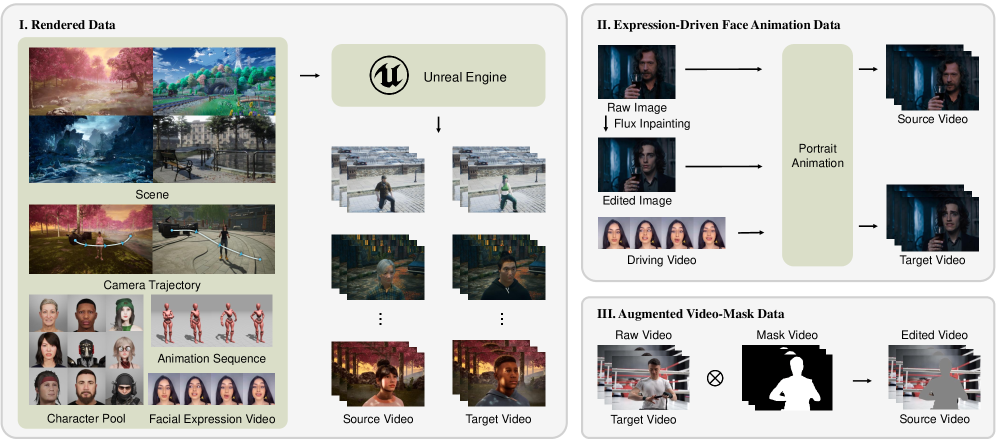This screenshot has height=441, width=996.
Task: Select the helmeted soldier character face
Action: coord(123,388)
